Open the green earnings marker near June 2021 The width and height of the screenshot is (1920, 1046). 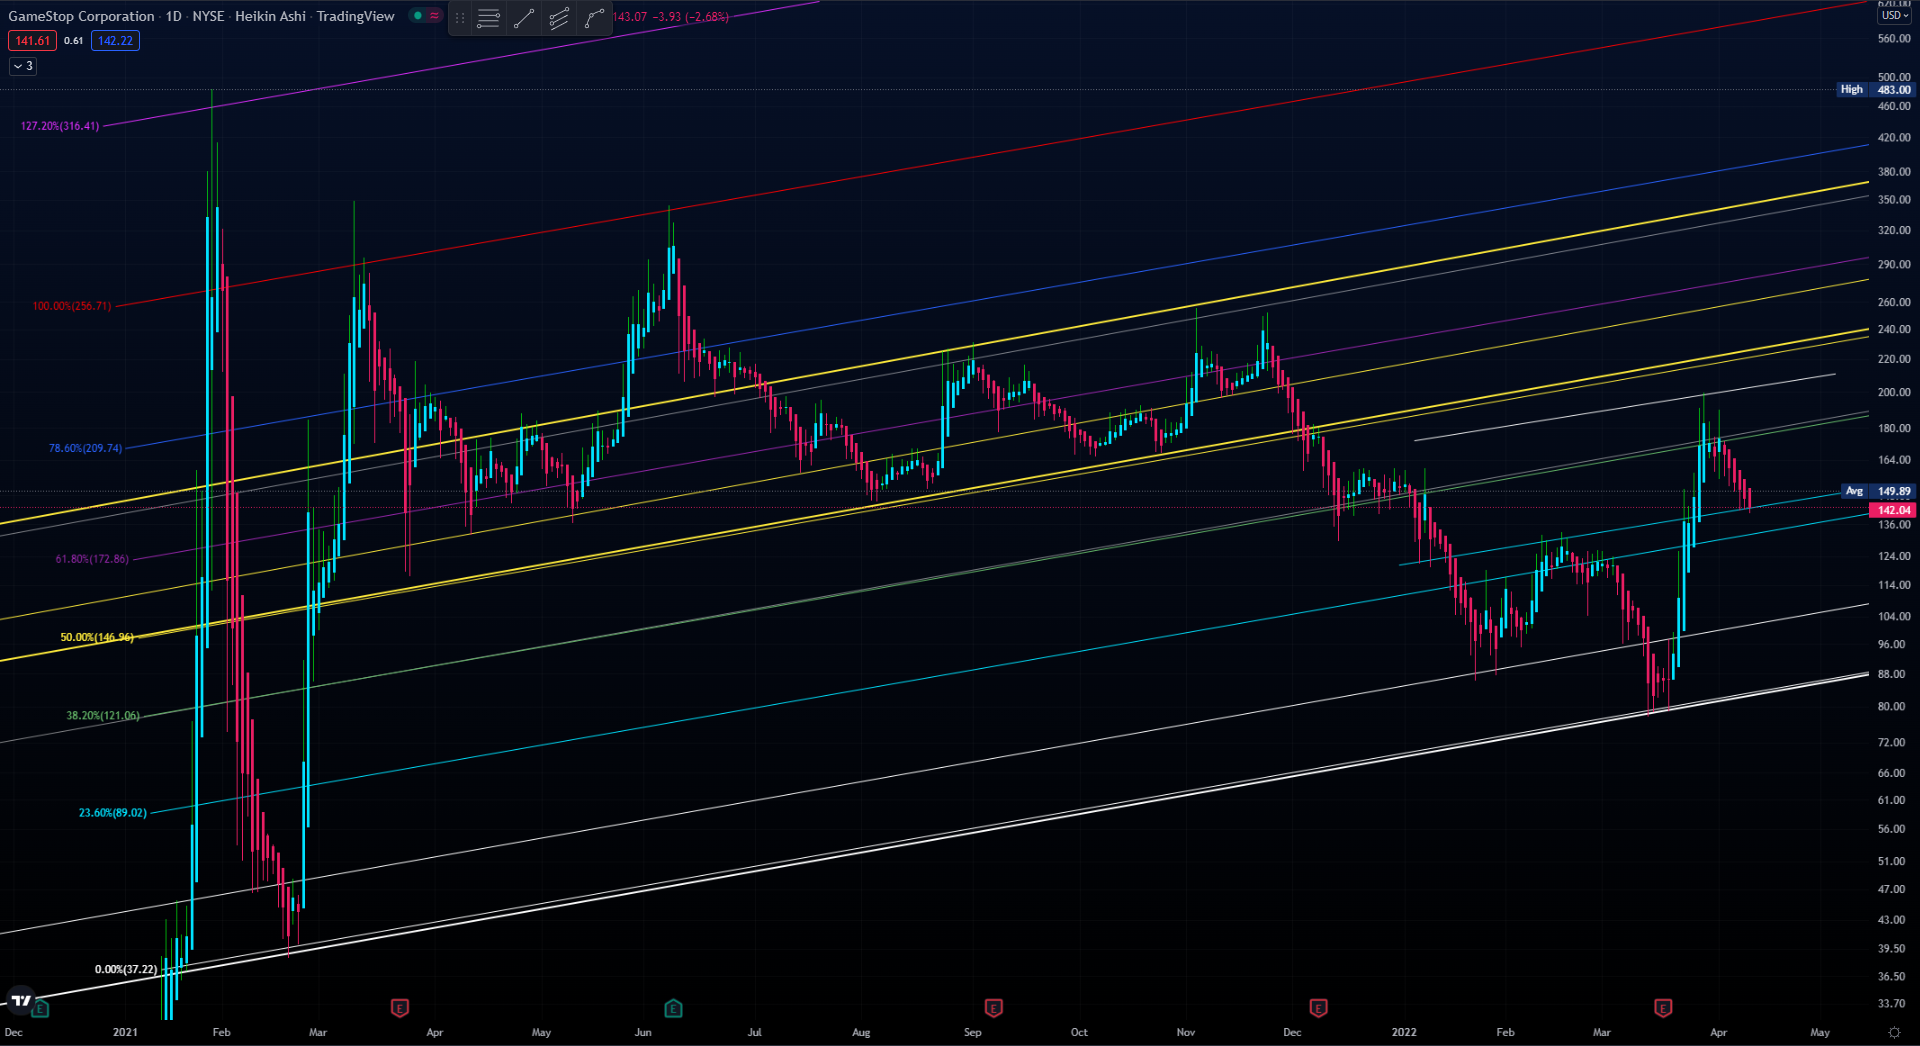[x=673, y=1008]
